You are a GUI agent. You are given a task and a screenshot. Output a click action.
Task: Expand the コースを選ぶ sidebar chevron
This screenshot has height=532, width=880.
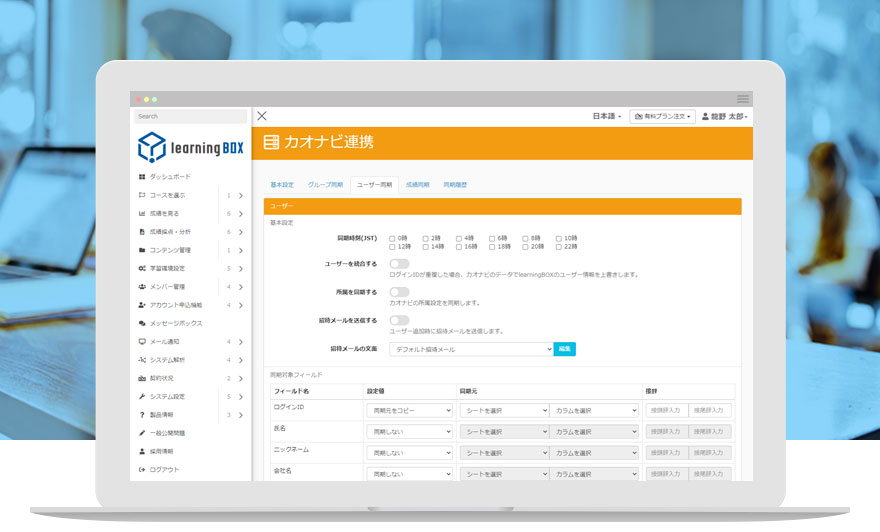point(241,195)
